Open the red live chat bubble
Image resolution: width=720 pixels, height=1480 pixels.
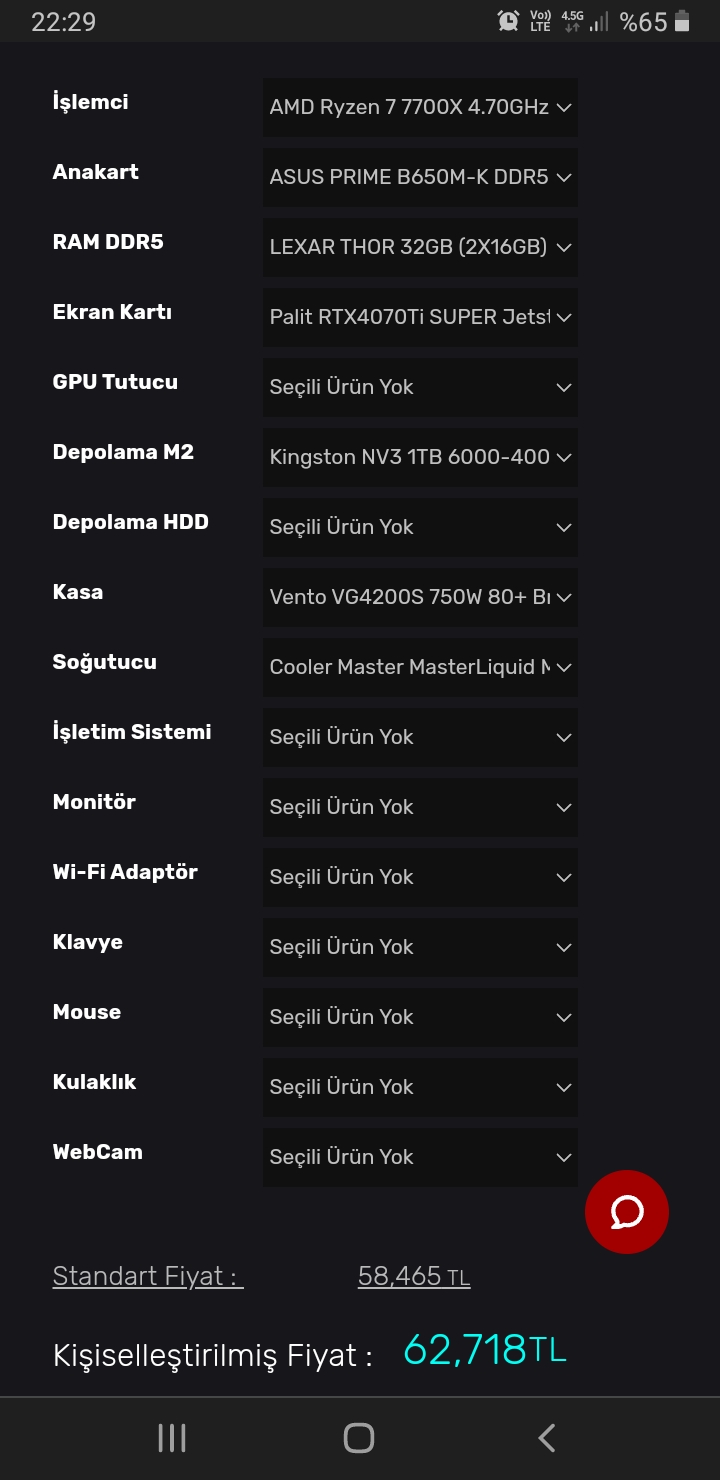[x=627, y=1212]
